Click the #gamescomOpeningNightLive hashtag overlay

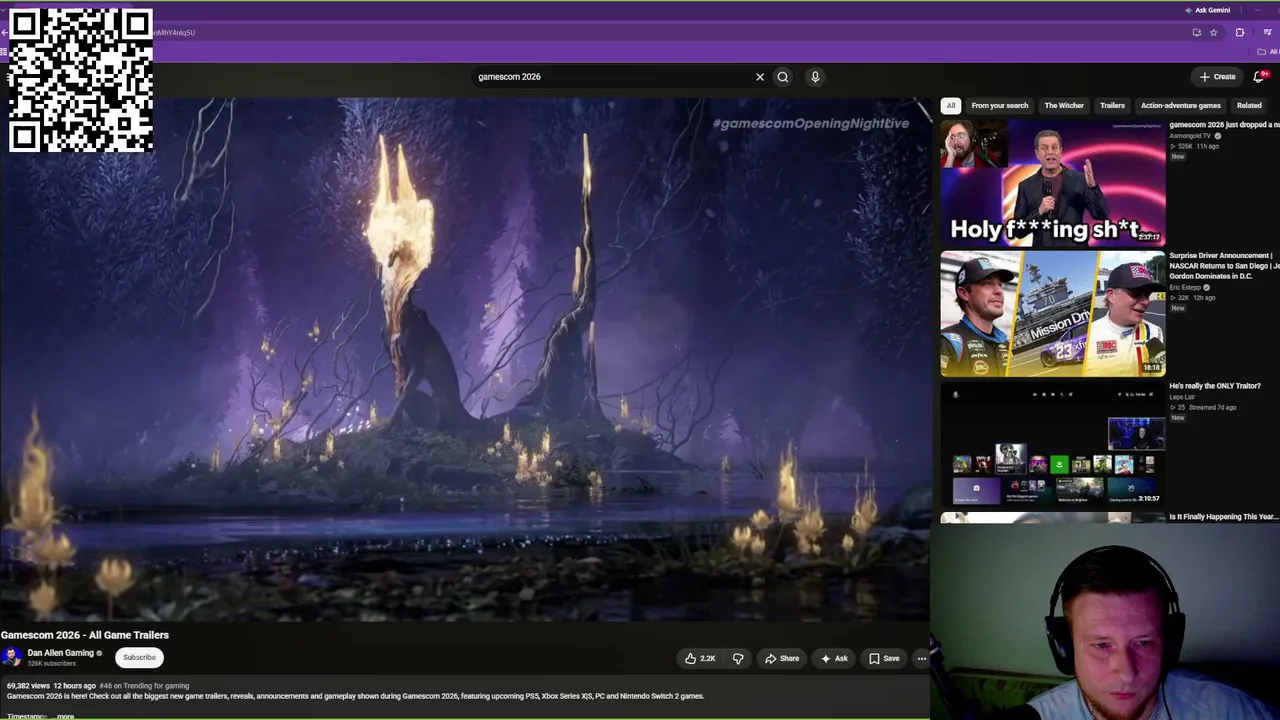pos(810,123)
